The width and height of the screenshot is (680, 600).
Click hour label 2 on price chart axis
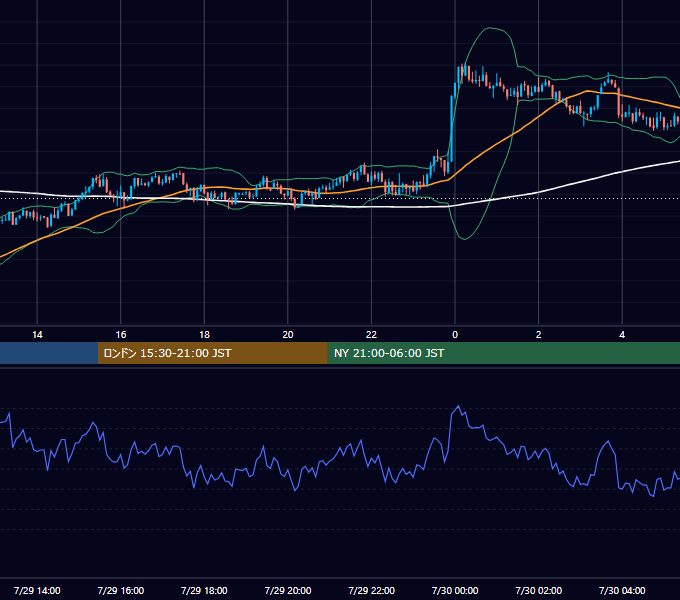click(x=539, y=335)
